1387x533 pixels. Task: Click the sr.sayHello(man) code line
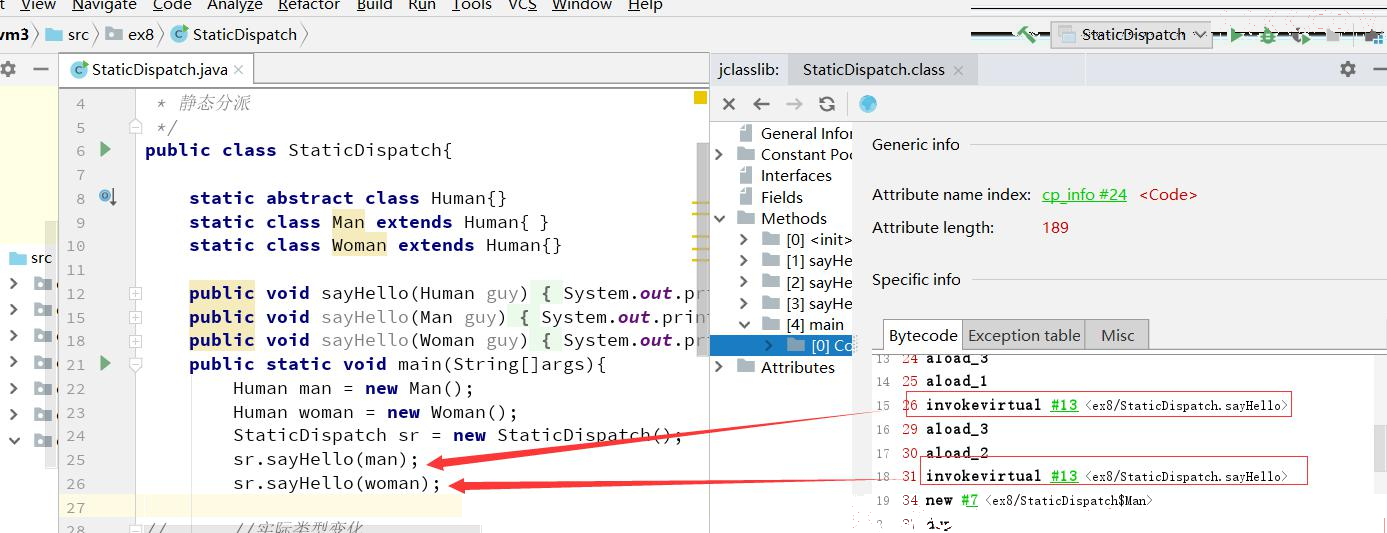(326, 460)
